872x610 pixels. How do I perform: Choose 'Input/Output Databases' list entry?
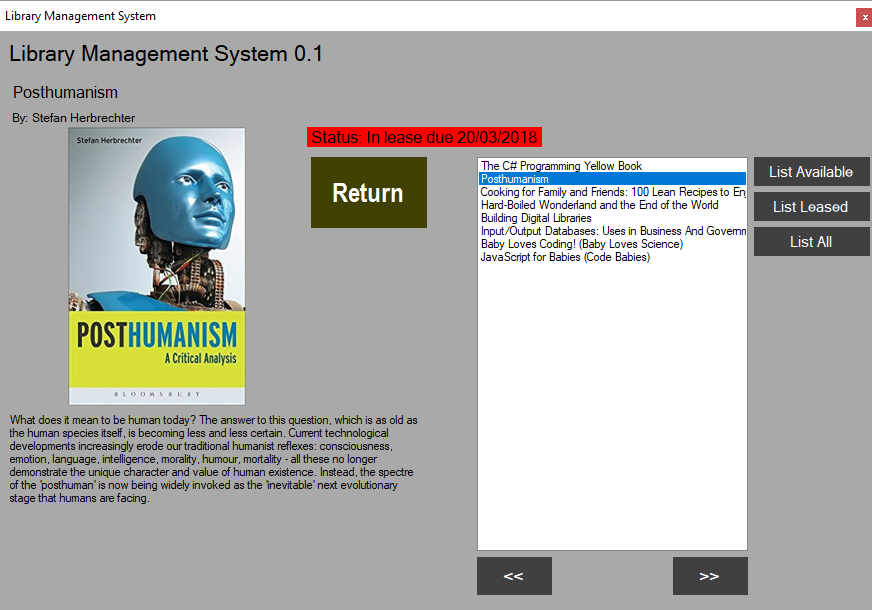pyautogui.click(x=612, y=231)
